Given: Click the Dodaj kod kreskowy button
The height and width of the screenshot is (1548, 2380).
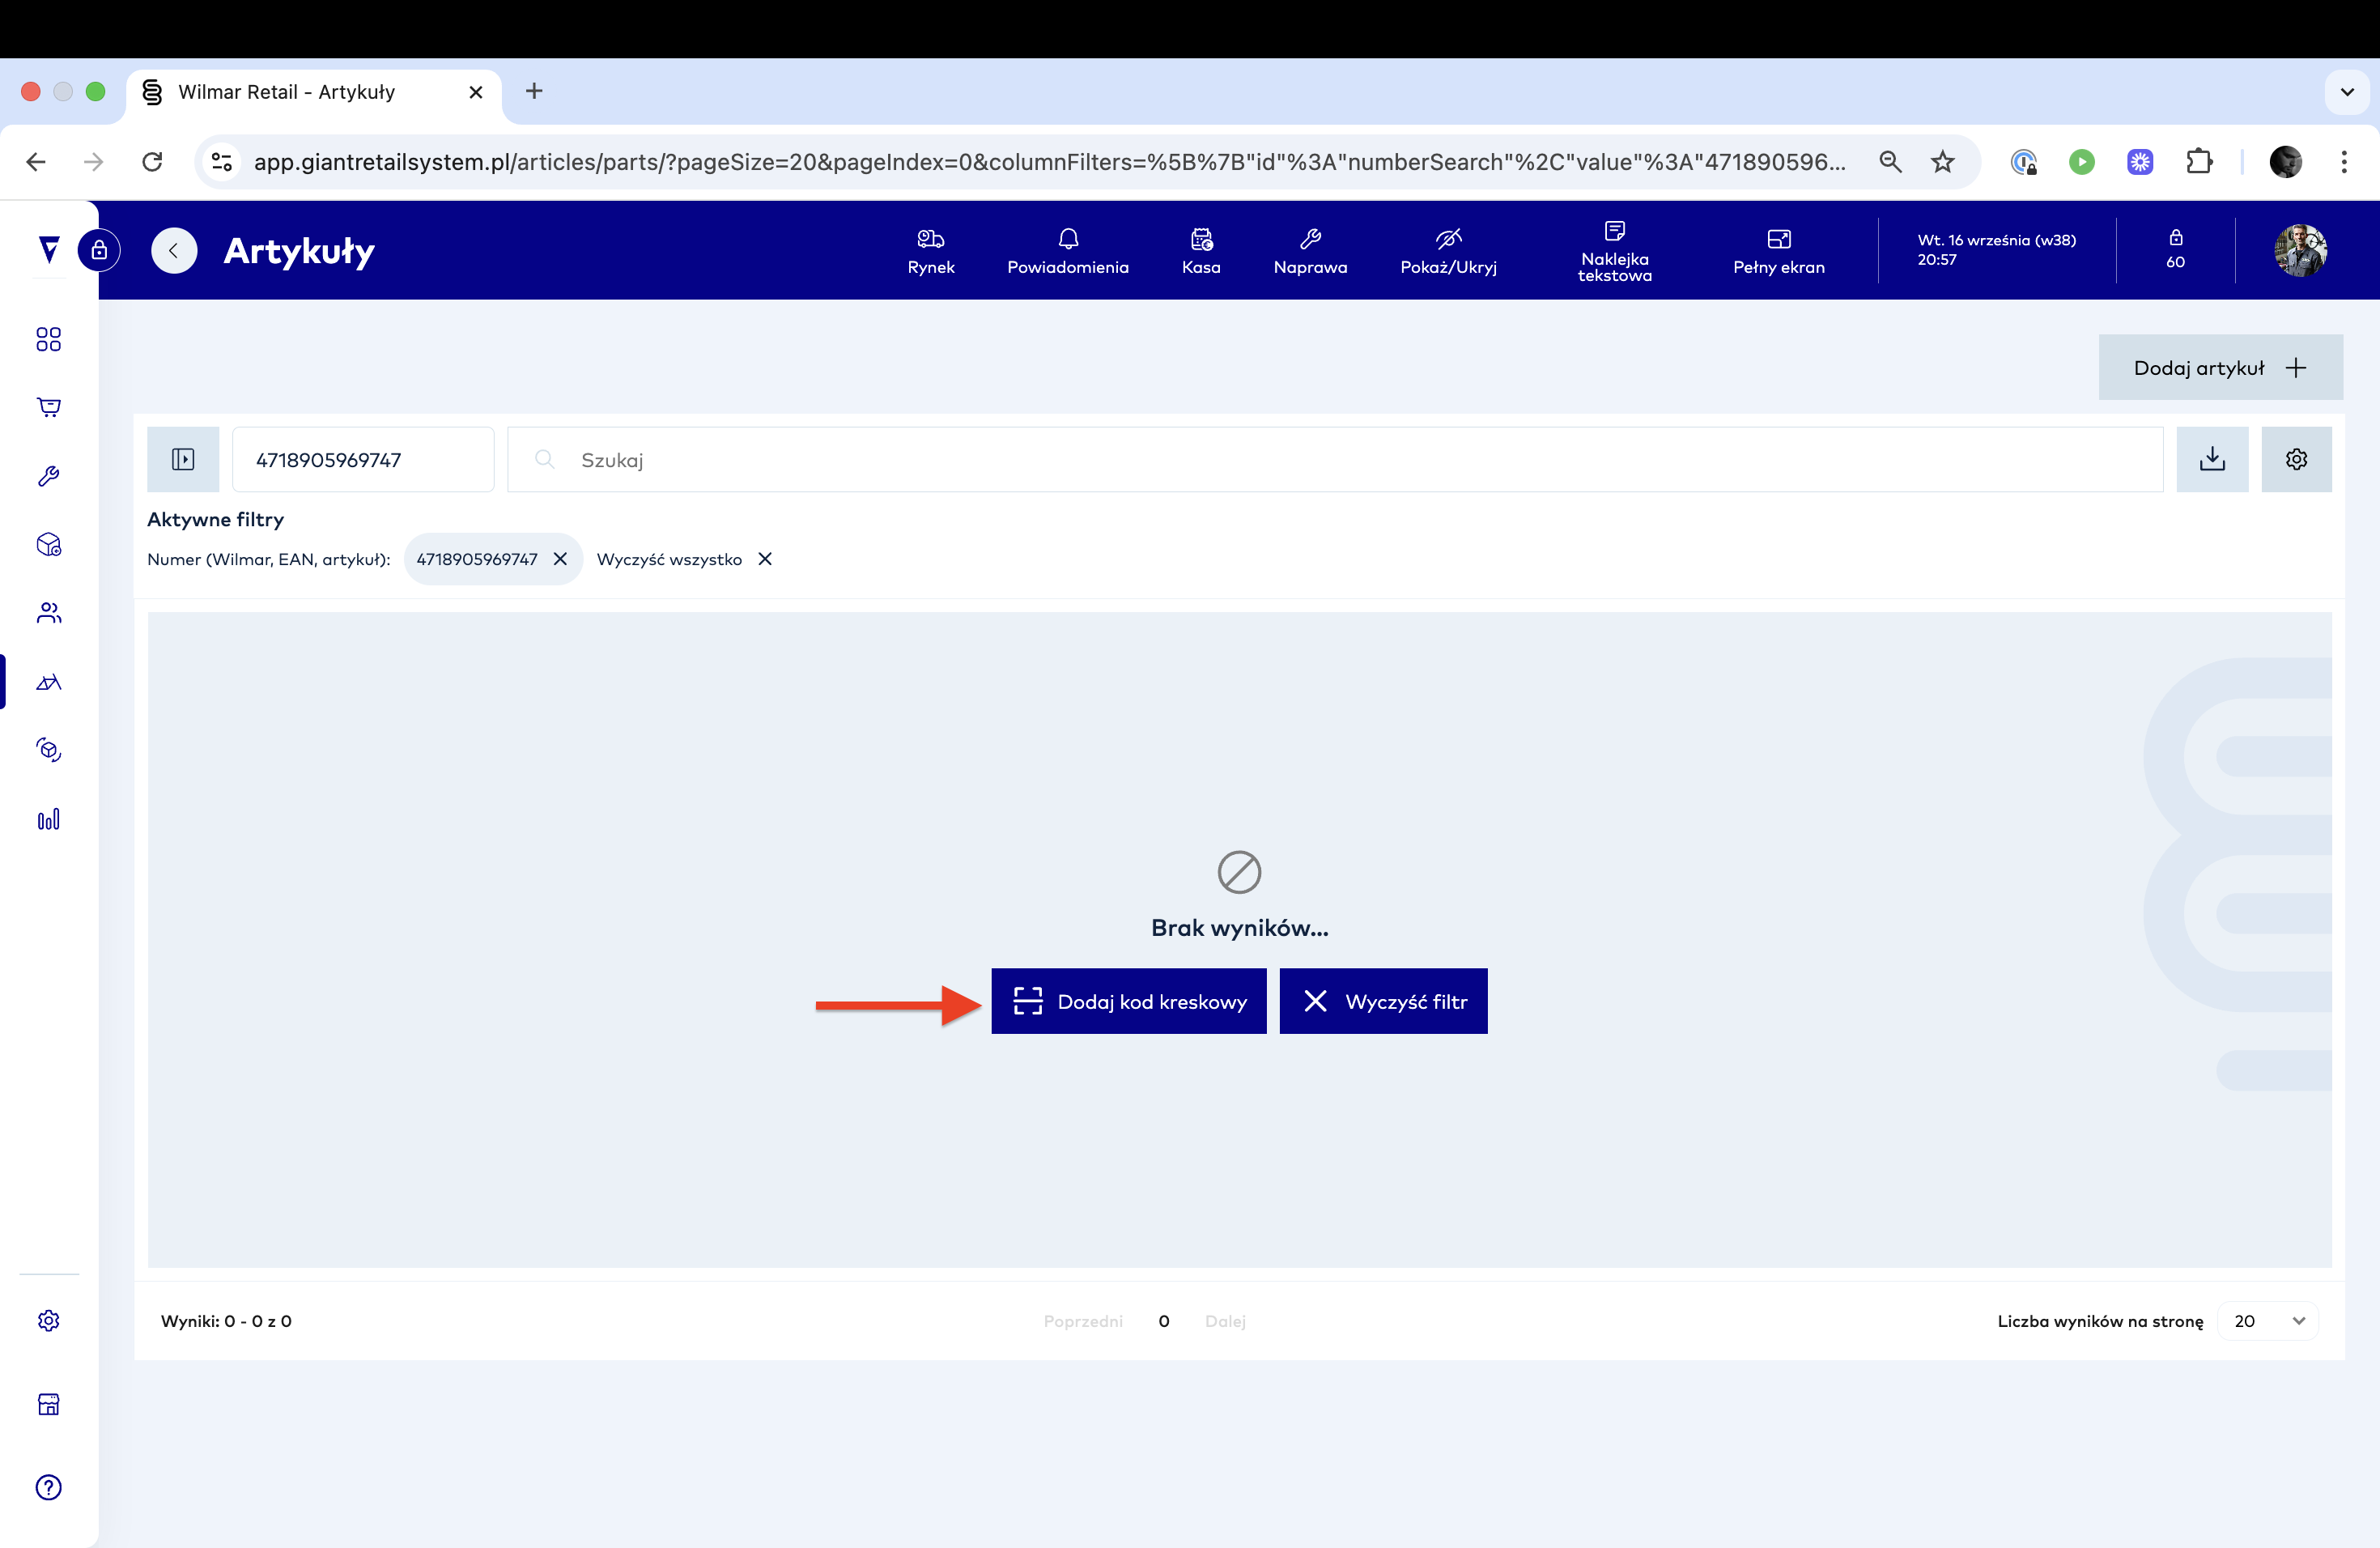Looking at the screenshot, I should [x=1128, y=1001].
